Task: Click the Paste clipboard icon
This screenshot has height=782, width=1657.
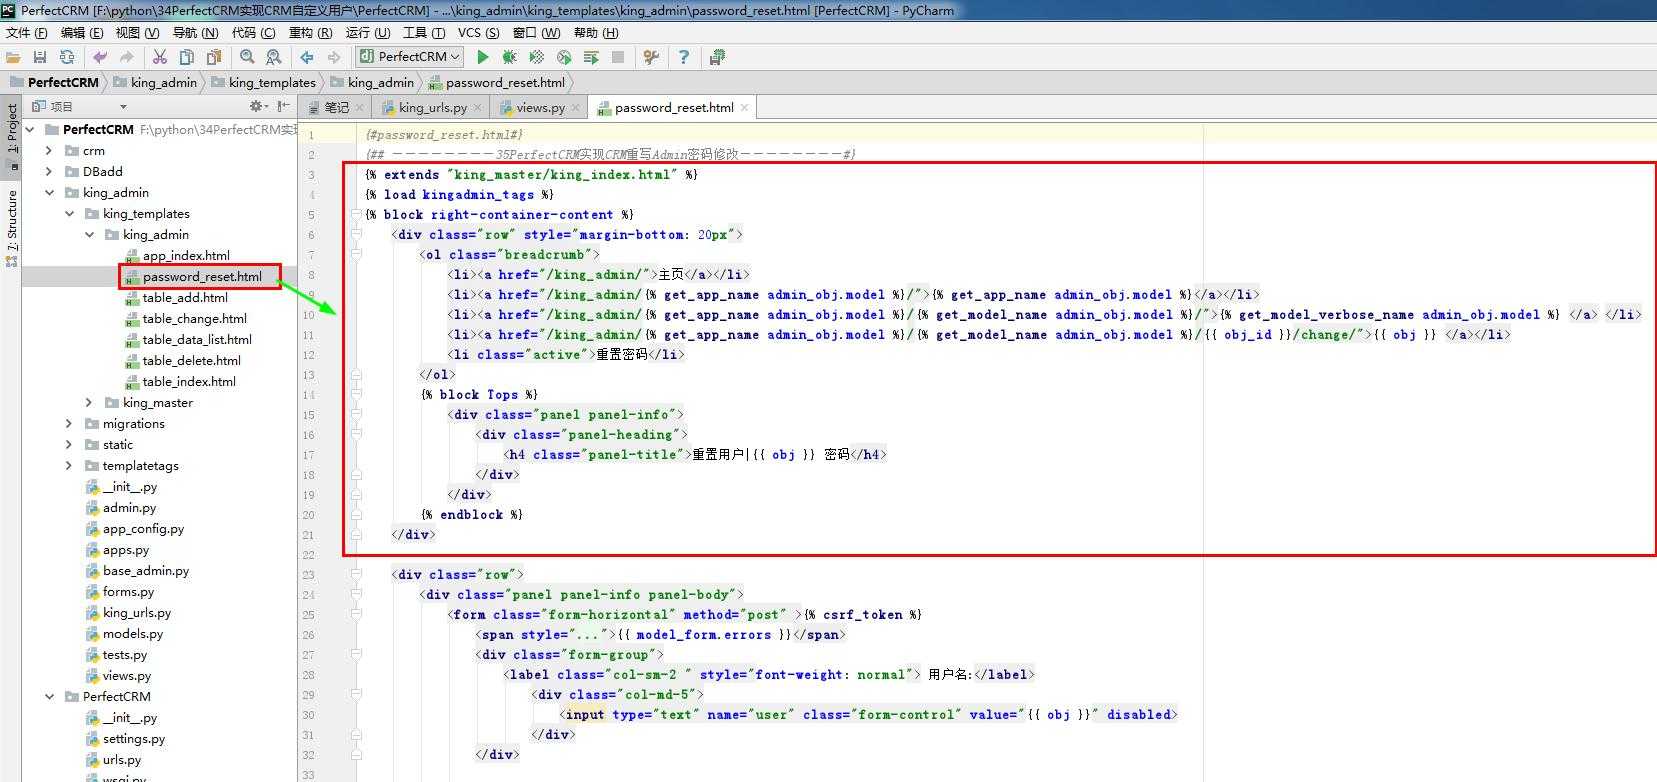Action: 213,57
